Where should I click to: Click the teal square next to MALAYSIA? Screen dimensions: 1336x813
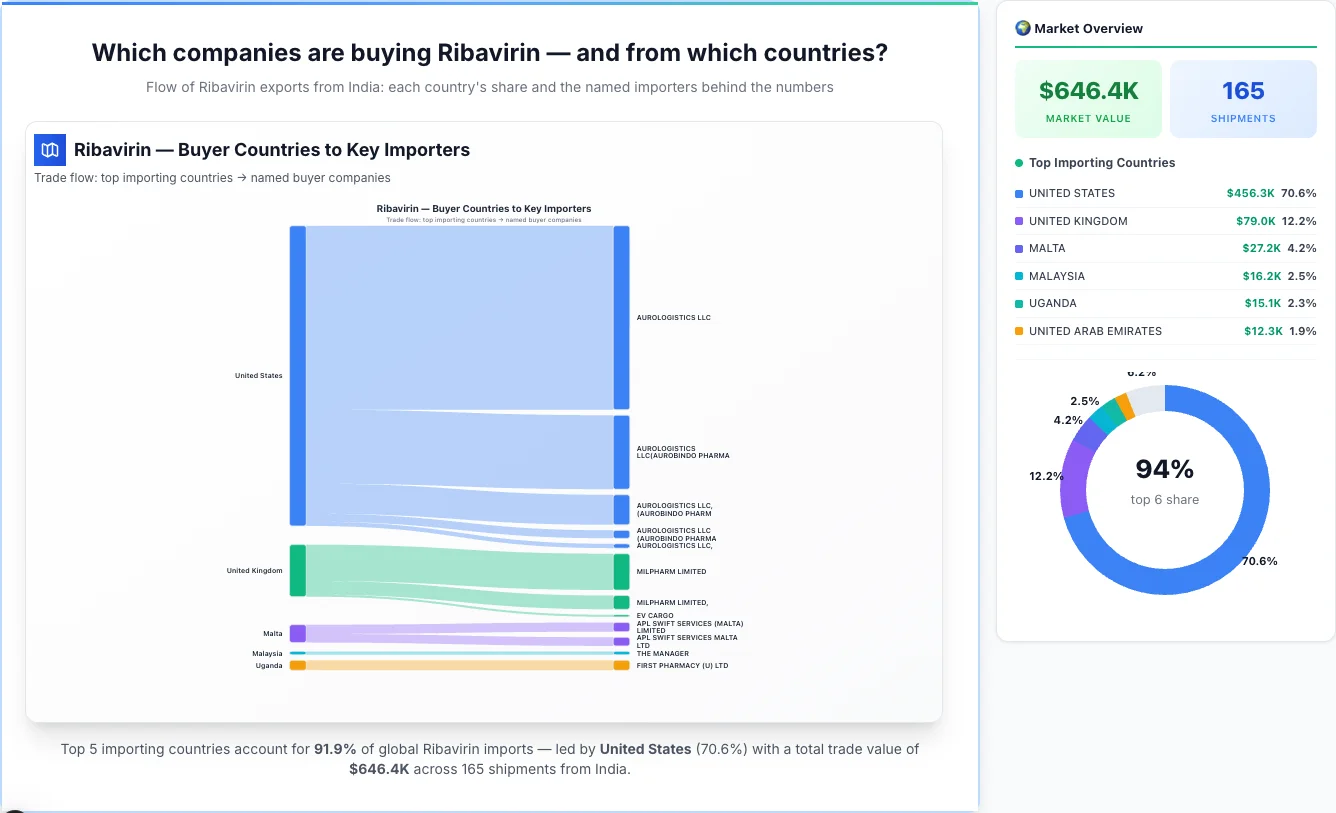click(x=1017, y=276)
